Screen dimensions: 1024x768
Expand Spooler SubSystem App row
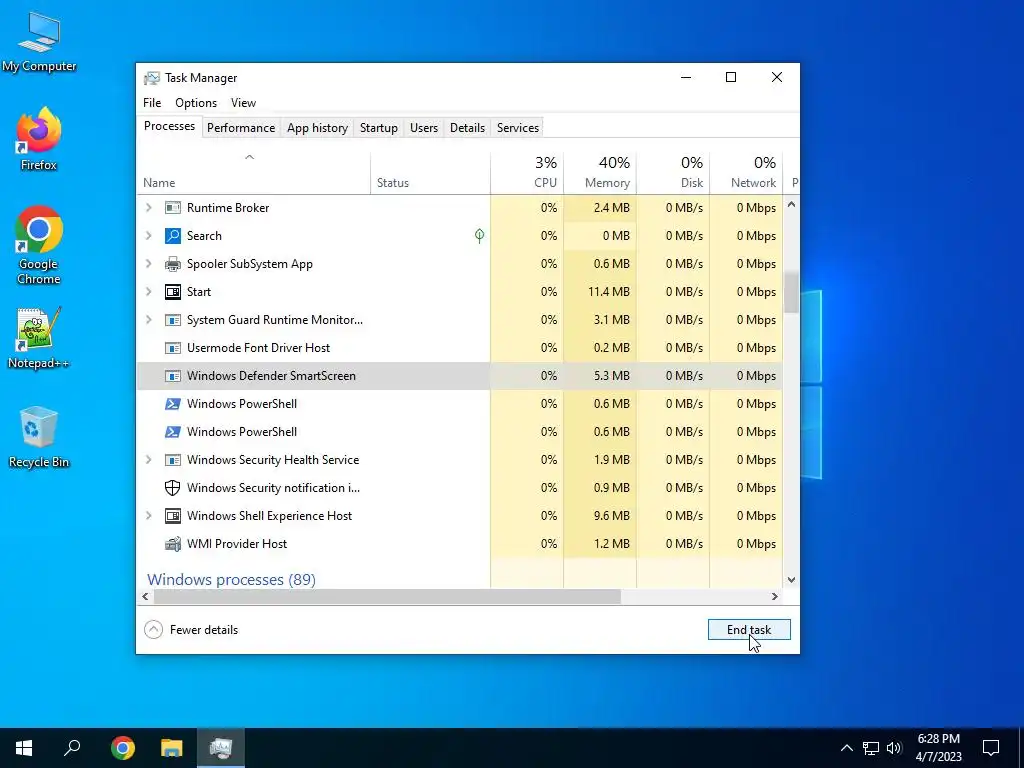coord(149,264)
